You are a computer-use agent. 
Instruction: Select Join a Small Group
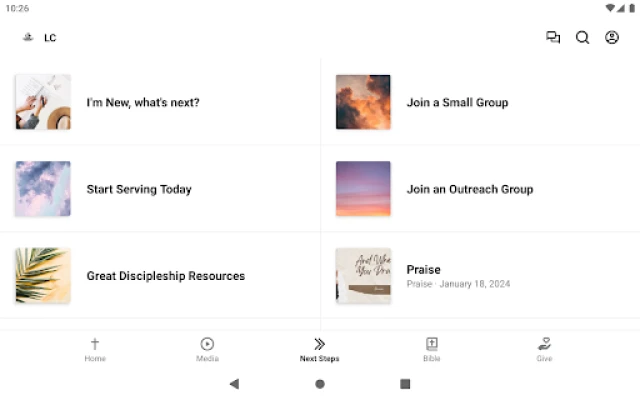click(x=457, y=102)
